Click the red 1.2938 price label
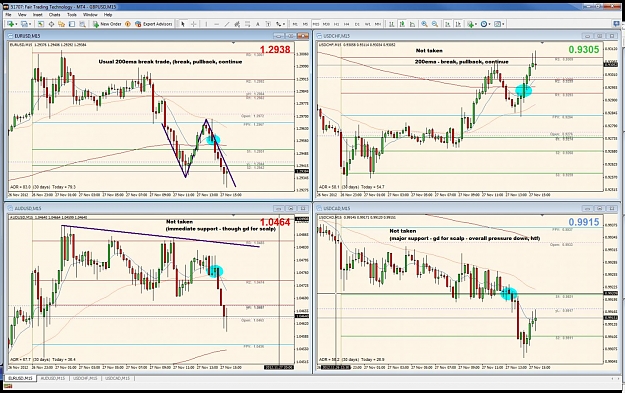 coord(275,50)
